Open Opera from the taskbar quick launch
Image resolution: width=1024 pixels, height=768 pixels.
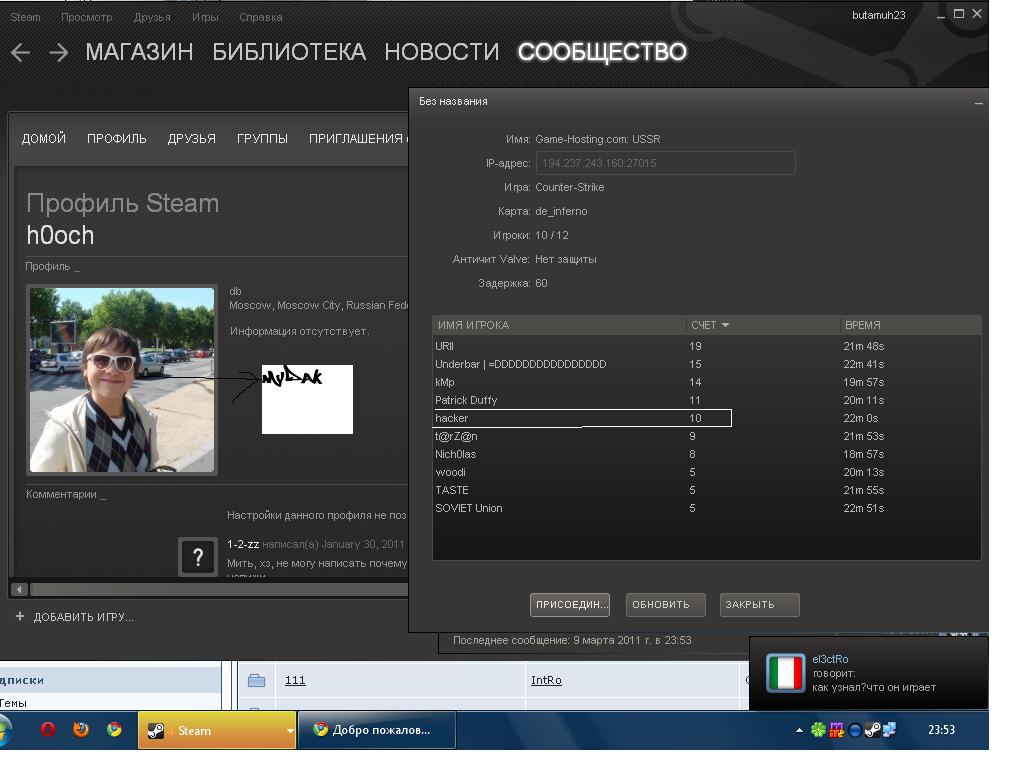click(48, 729)
